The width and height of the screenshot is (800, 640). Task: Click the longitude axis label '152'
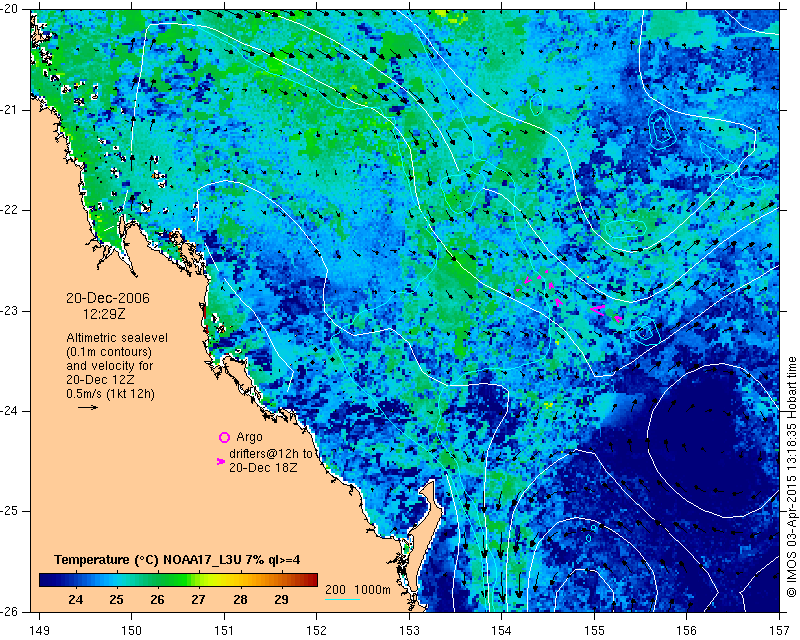pos(316,631)
